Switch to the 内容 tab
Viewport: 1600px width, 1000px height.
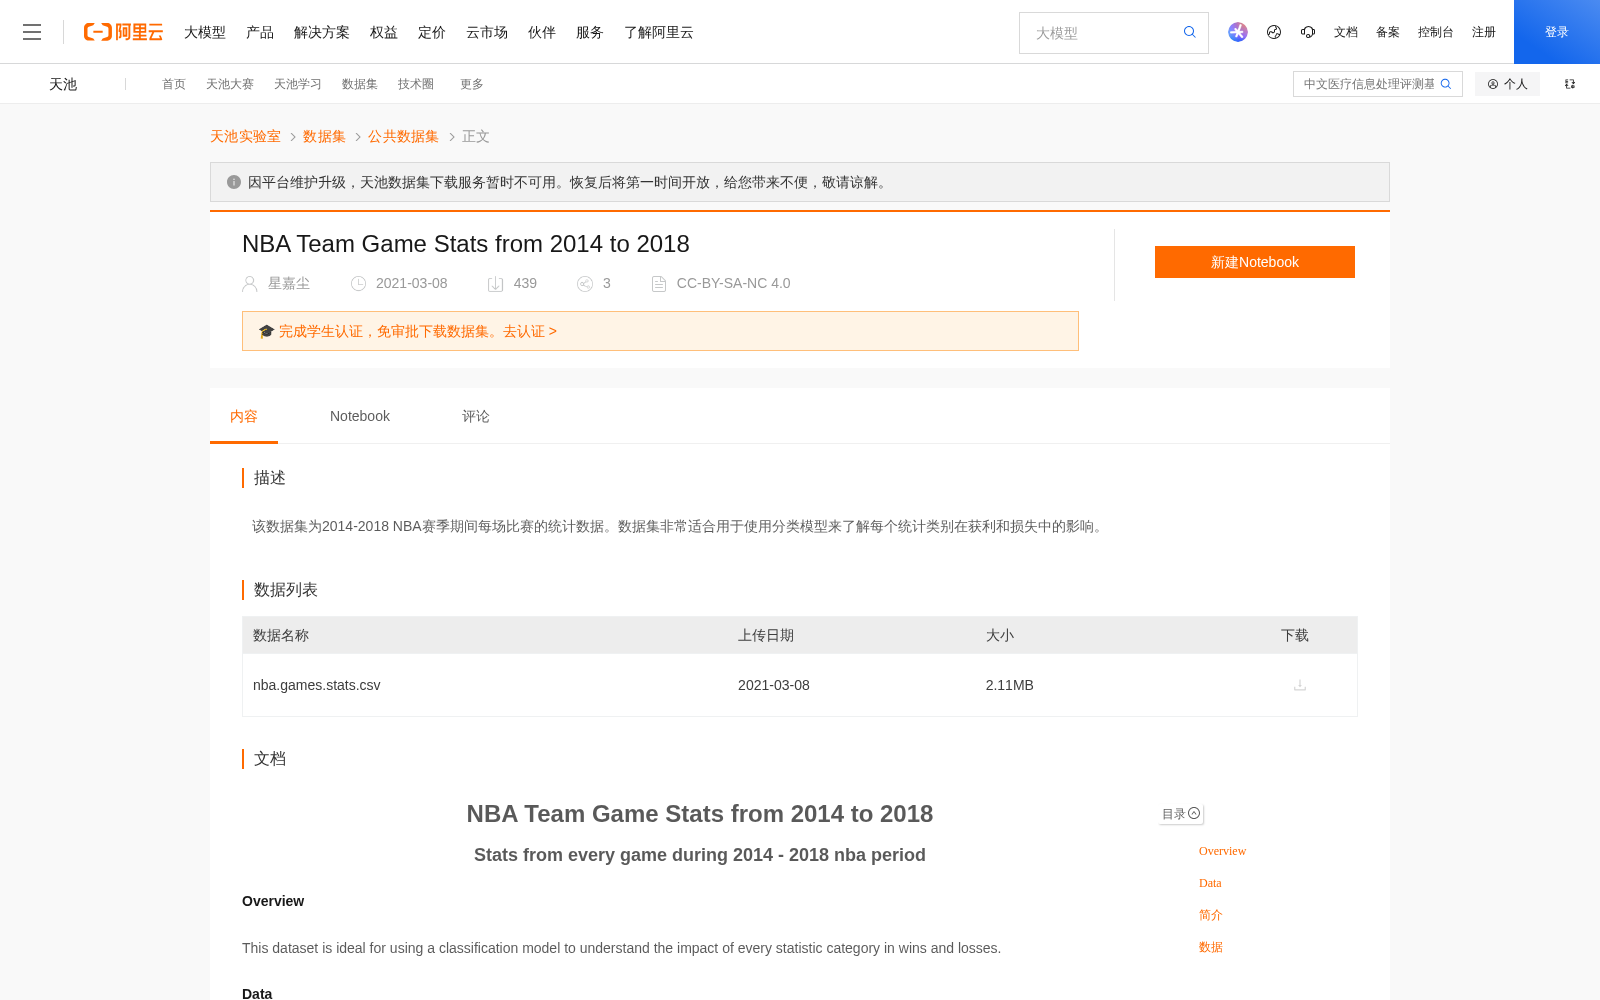point(244,416)
